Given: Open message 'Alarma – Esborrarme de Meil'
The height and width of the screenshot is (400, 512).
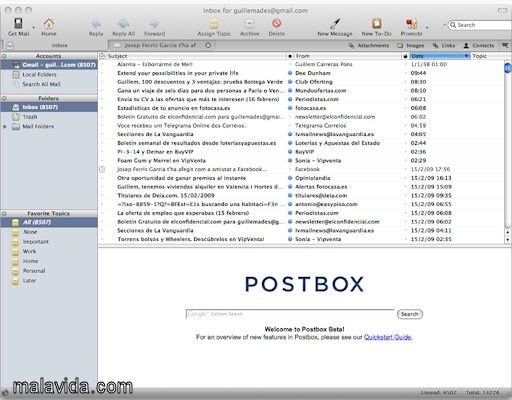Looking at the screenshot, I should click(x=155, y=64).
